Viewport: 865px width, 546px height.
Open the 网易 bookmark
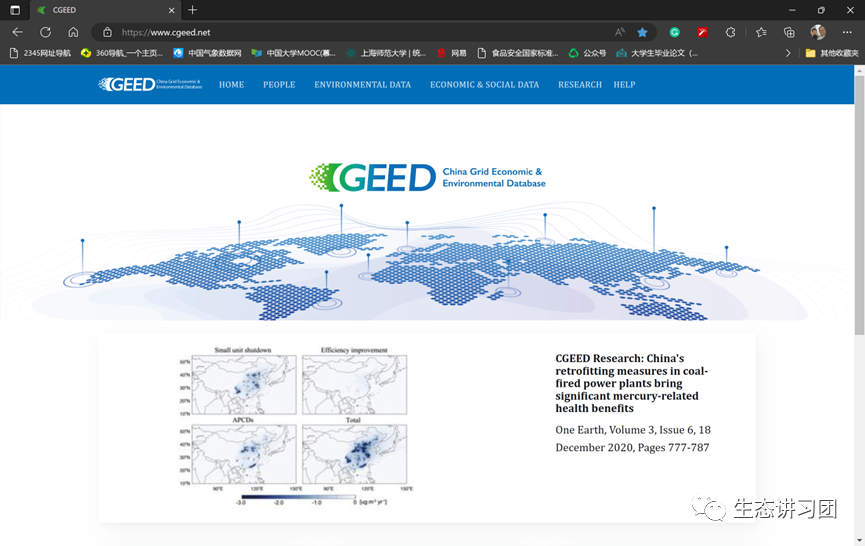pyautogui.click(x=452, y=53)
